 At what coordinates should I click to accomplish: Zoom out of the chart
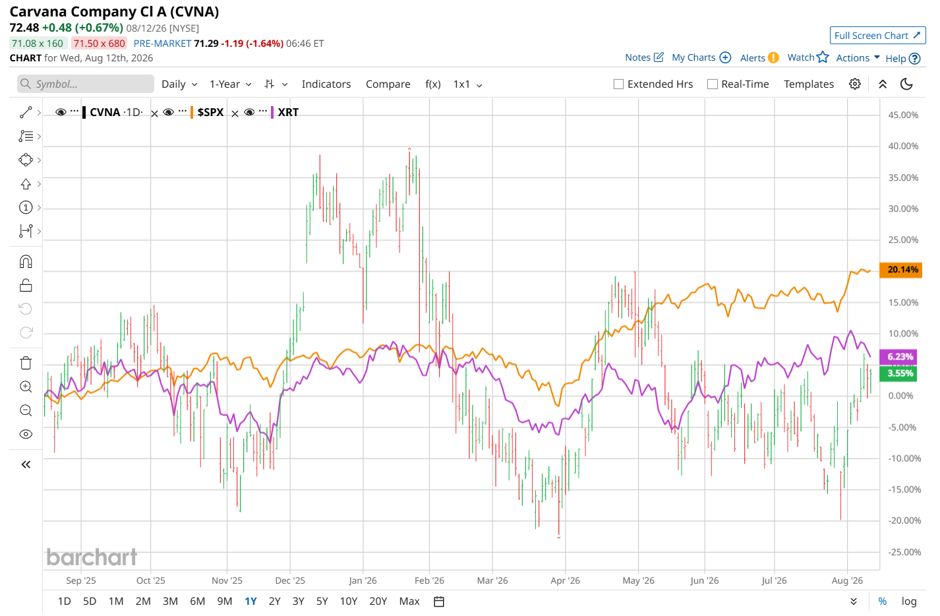click(x=25, y=410)
